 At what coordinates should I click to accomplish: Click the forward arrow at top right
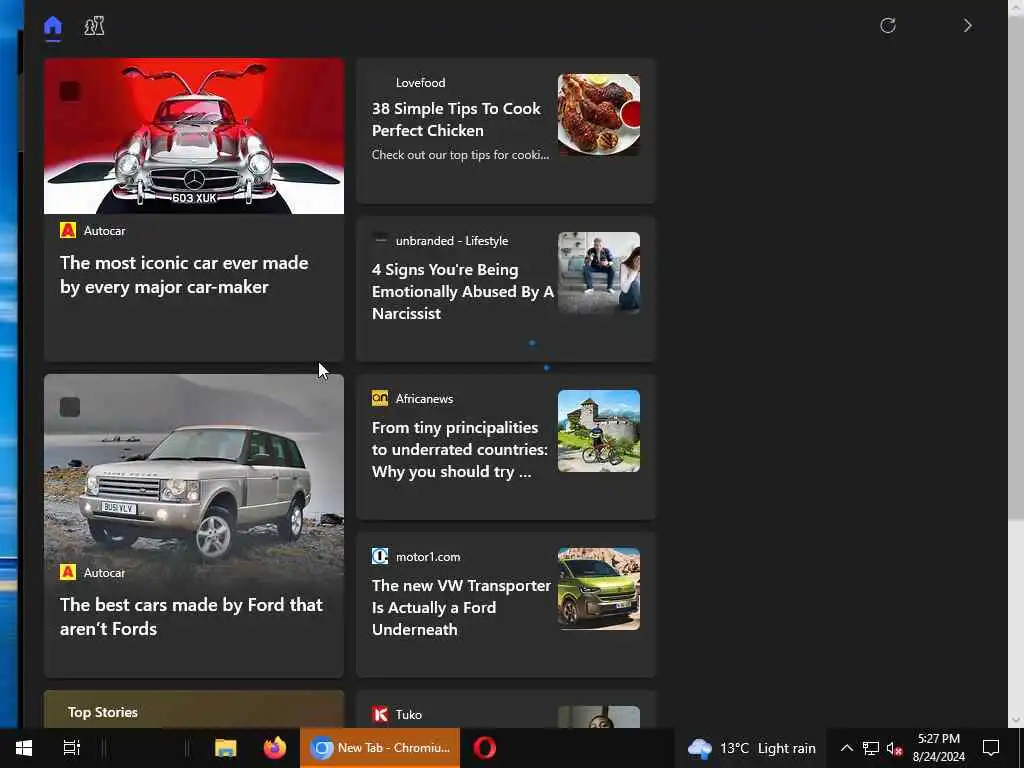[968, 25]
